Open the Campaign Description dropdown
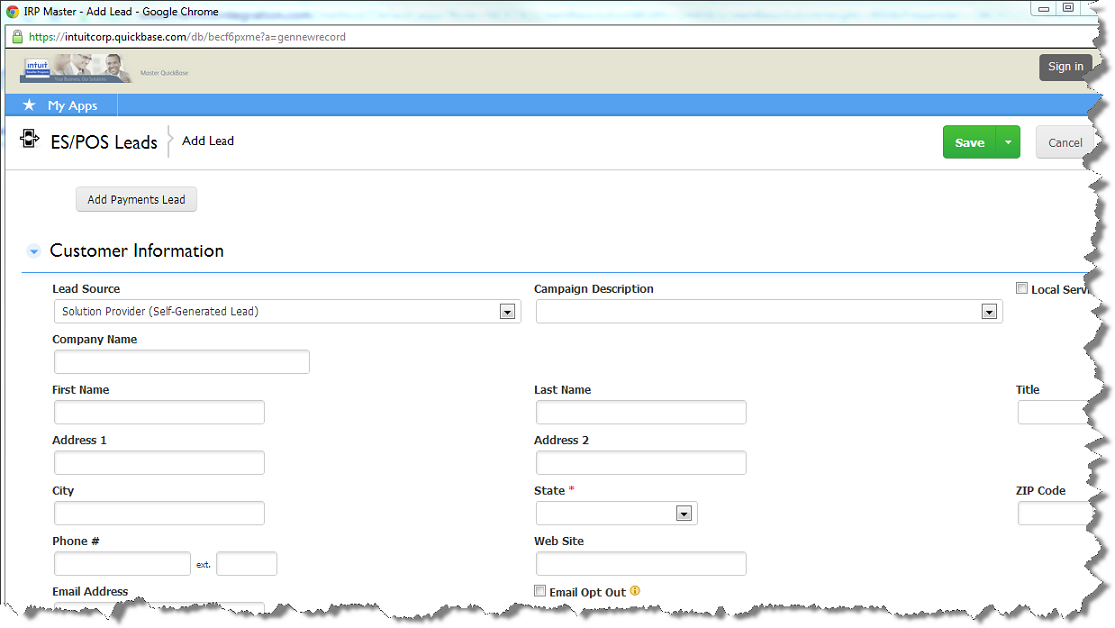 pos(989,312)
